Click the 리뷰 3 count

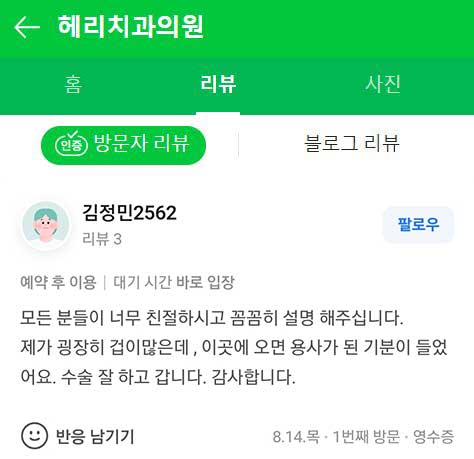[102, 239]
